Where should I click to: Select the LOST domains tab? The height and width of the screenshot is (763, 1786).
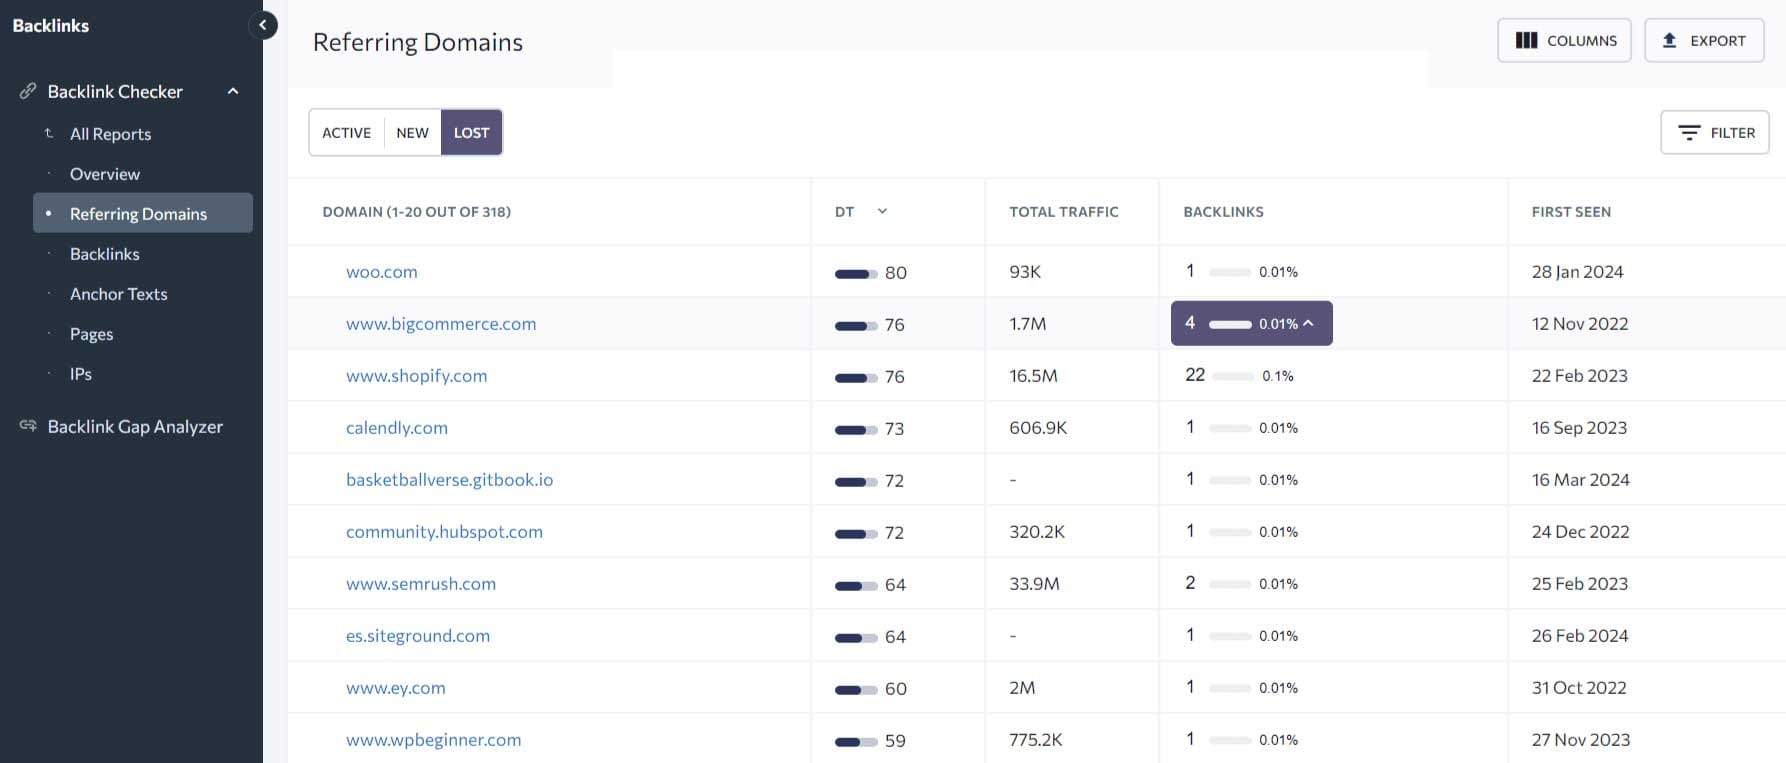471,132
